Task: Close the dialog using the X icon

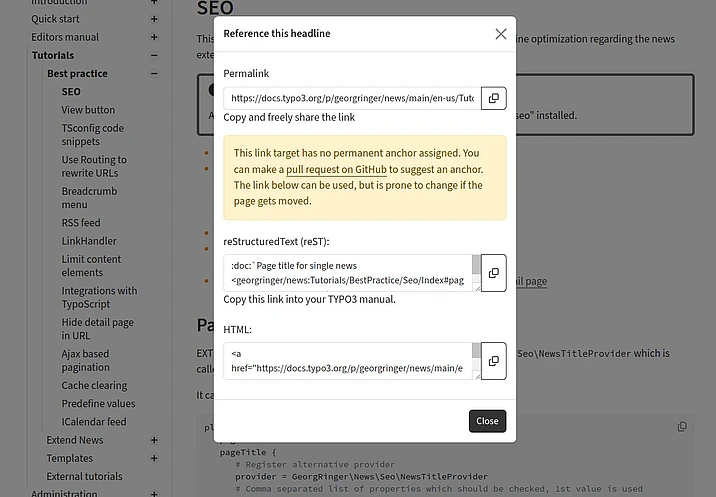Action: click(501, 34)
